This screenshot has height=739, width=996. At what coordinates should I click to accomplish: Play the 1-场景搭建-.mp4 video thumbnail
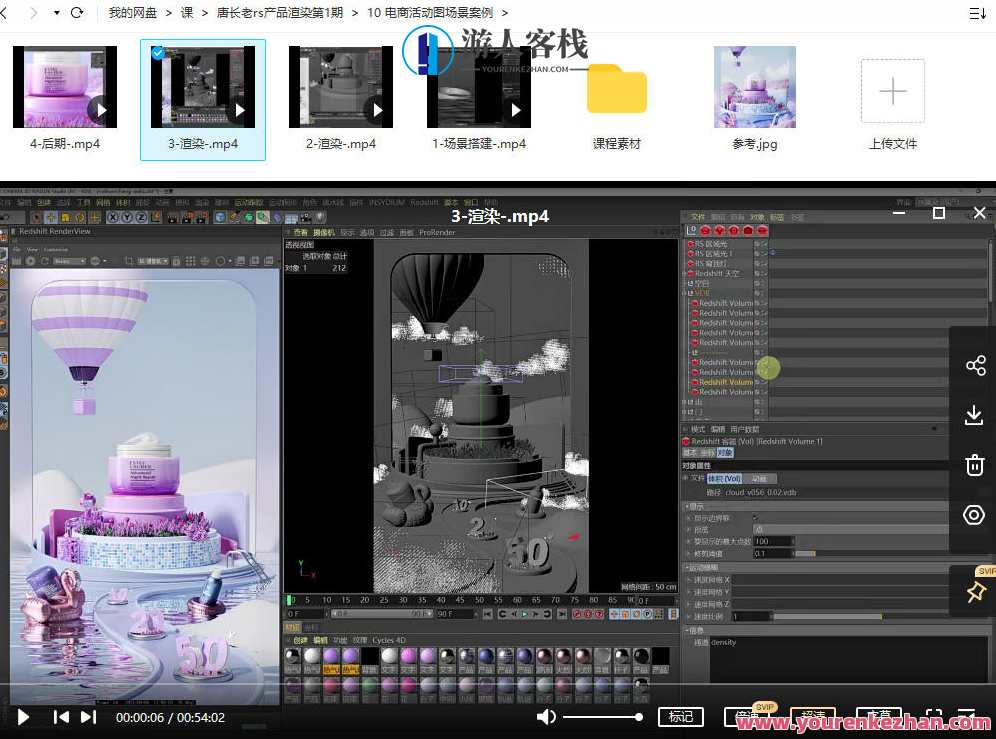pos(517,110)
